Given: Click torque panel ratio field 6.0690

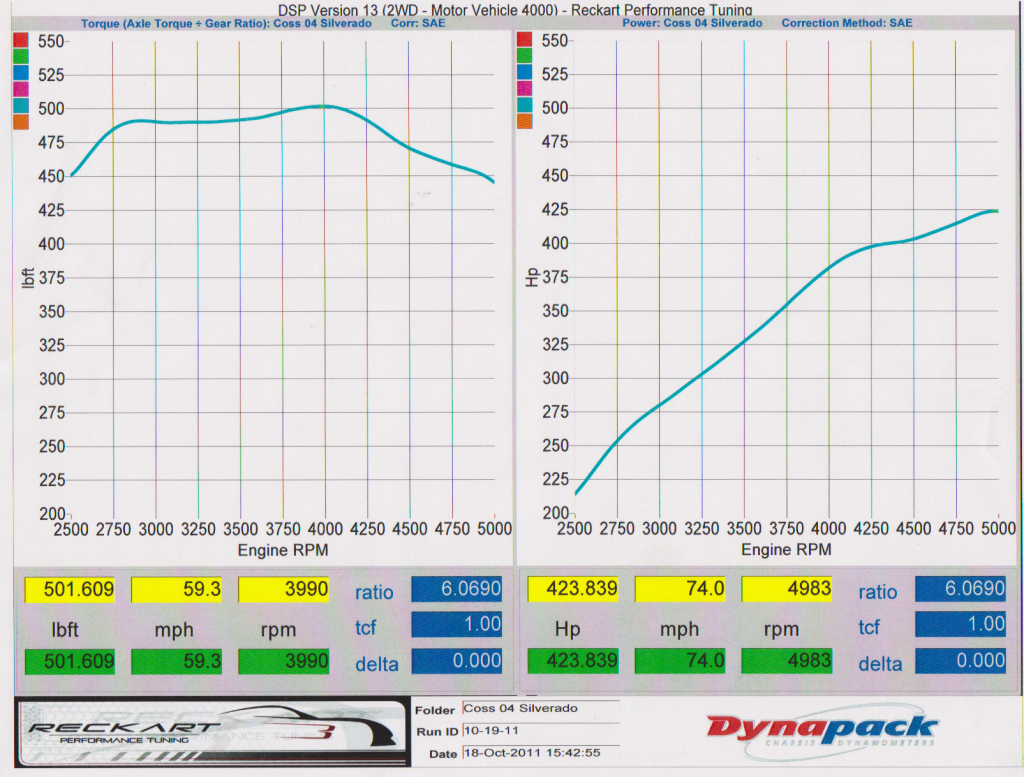Looking at the screenshot, I should (456, 589).
